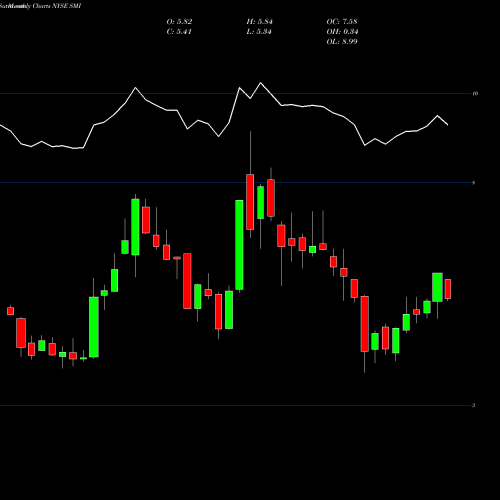
Task: Select the 'O: 5.82' open value
Action: (179, 22)
